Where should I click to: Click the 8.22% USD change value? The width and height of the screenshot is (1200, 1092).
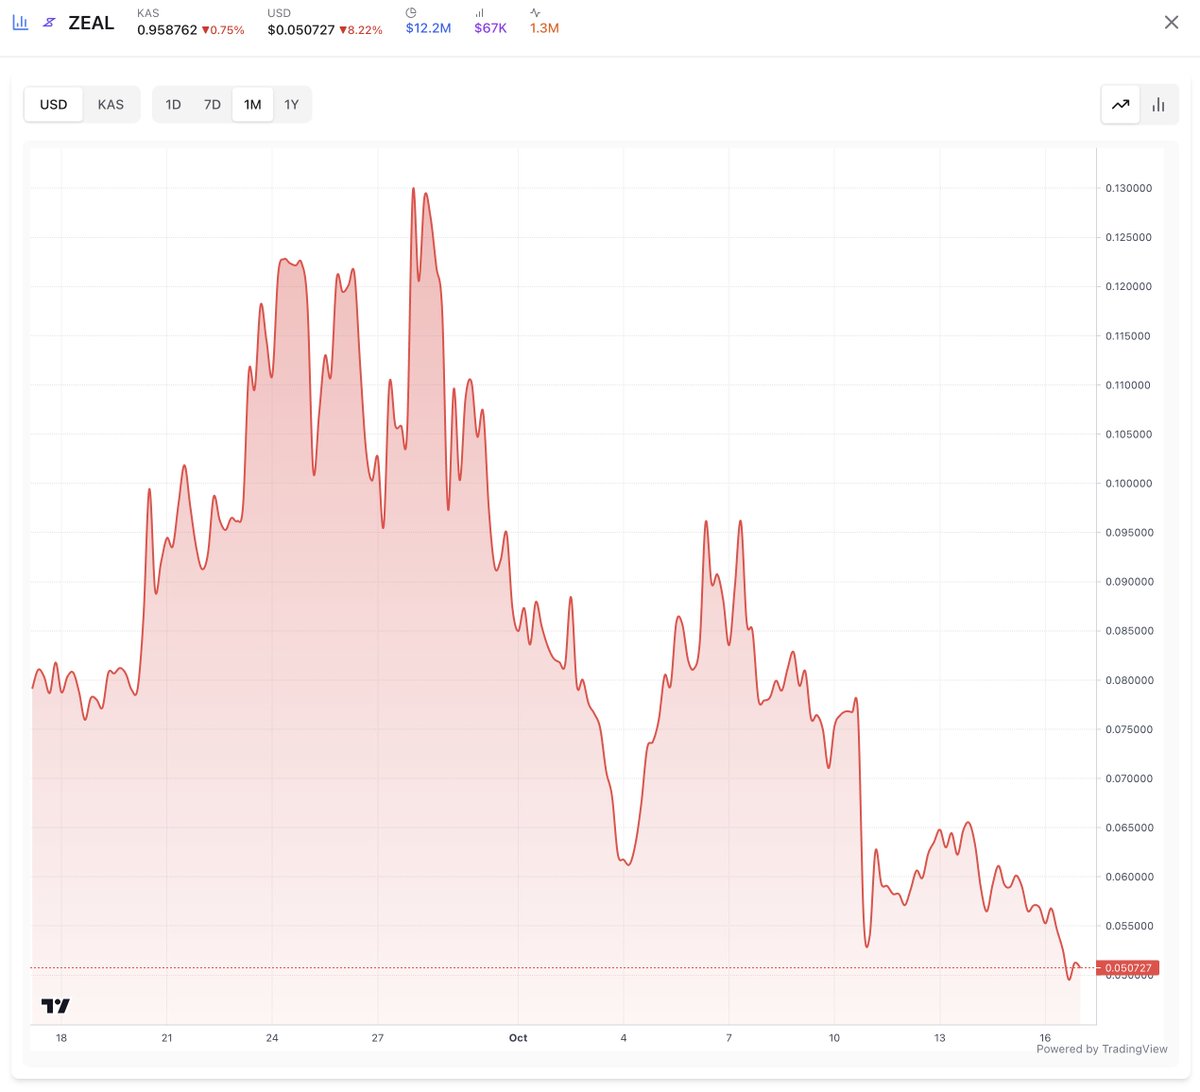tap(361, 30)
